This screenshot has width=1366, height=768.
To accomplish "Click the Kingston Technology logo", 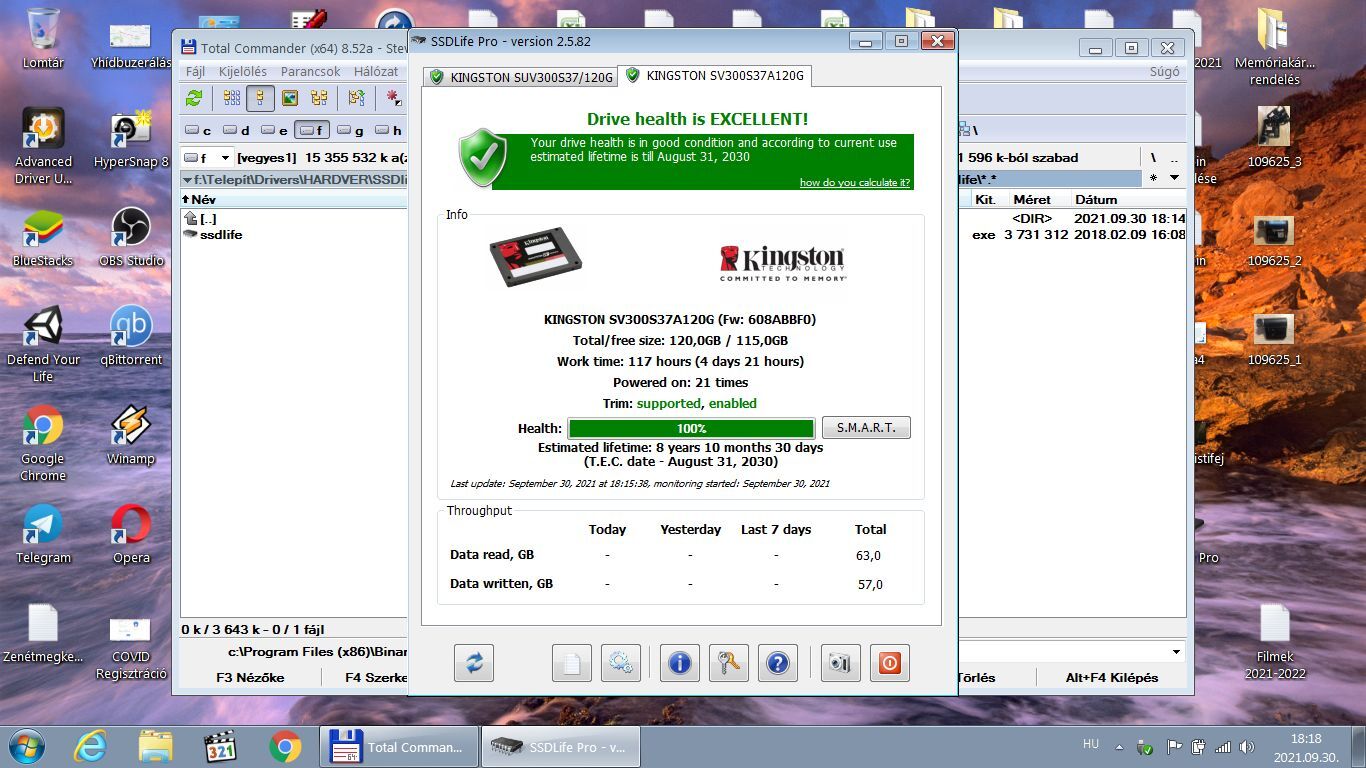I will coord(782,263).
